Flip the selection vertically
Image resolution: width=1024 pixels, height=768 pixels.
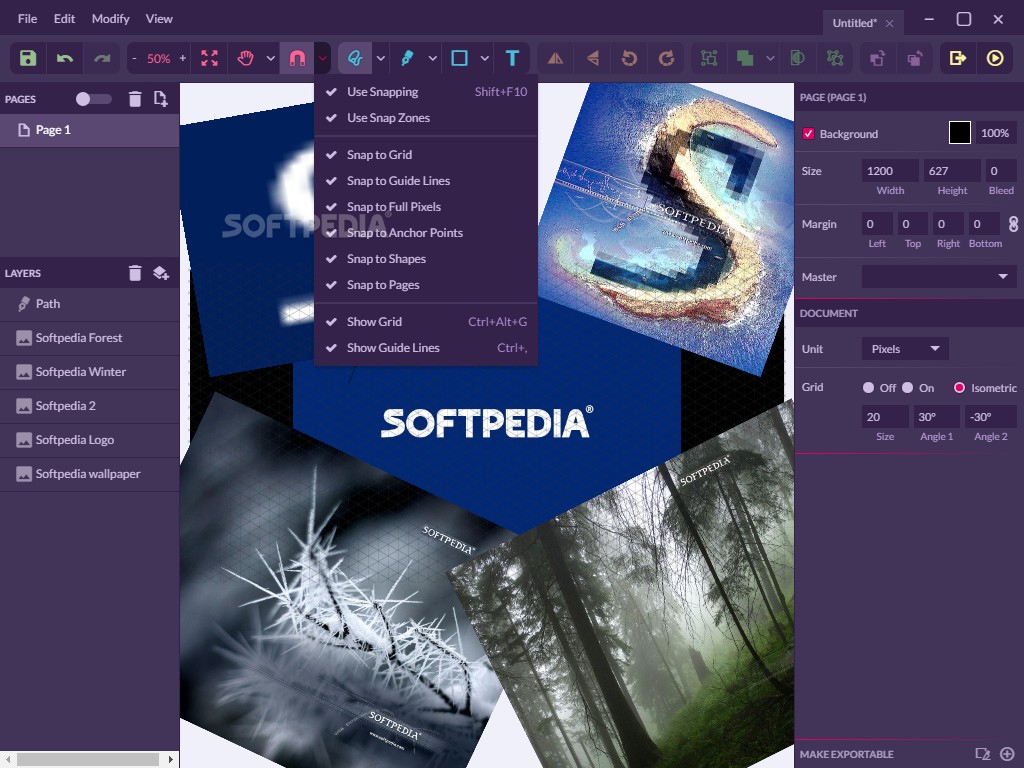point(592,58)
